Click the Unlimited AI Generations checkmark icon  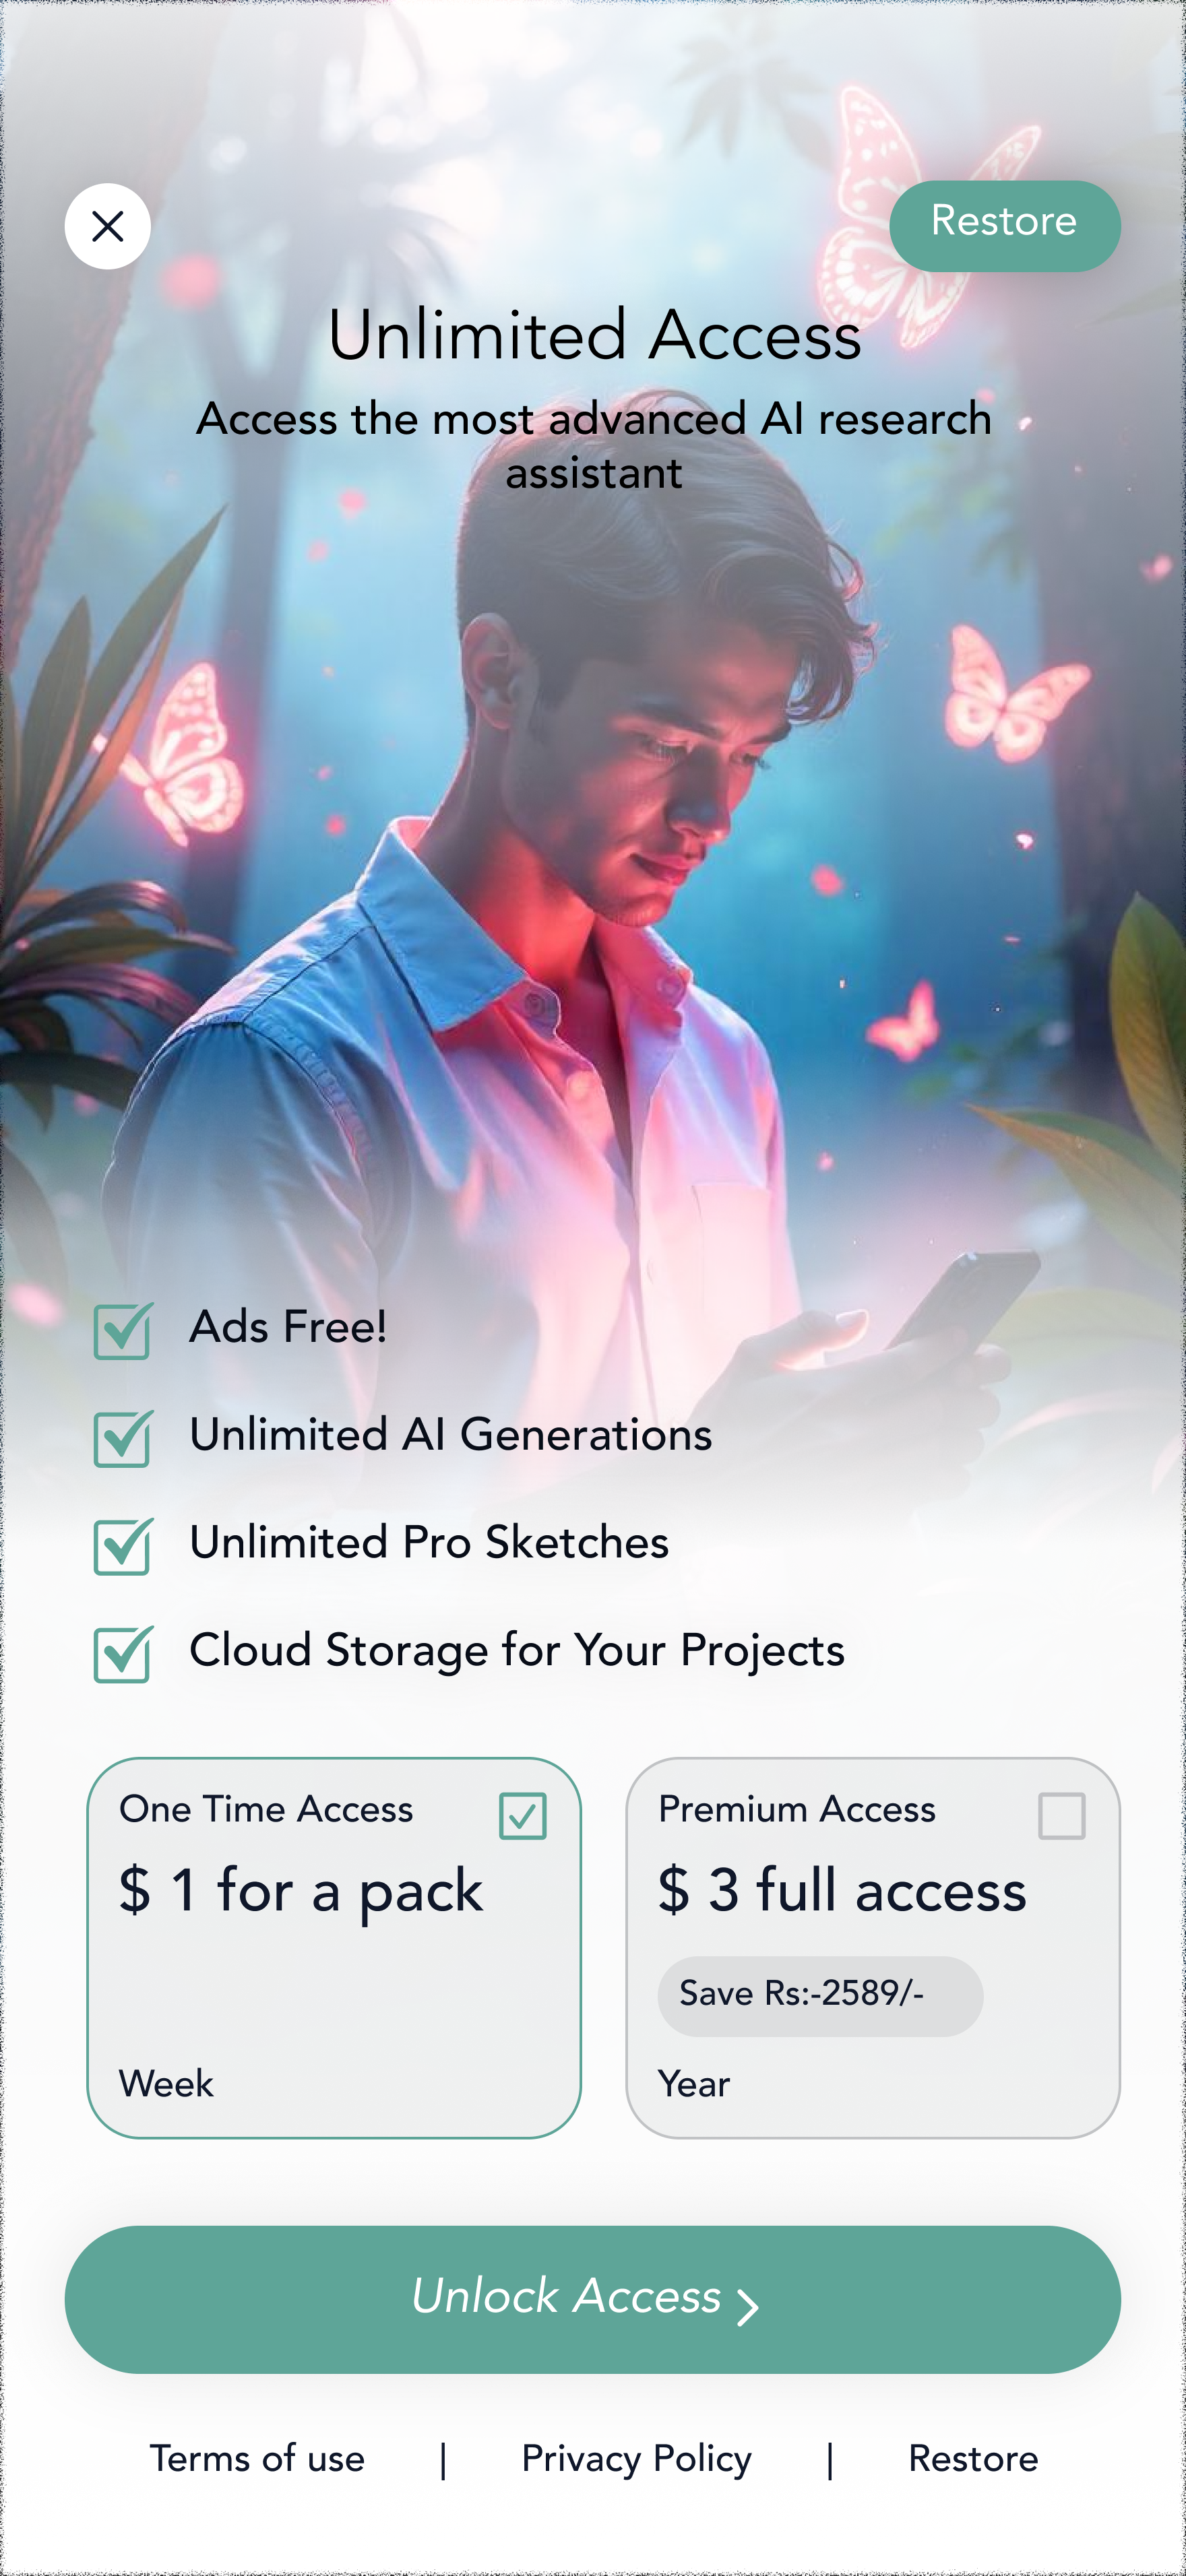tap(123, 1438)
